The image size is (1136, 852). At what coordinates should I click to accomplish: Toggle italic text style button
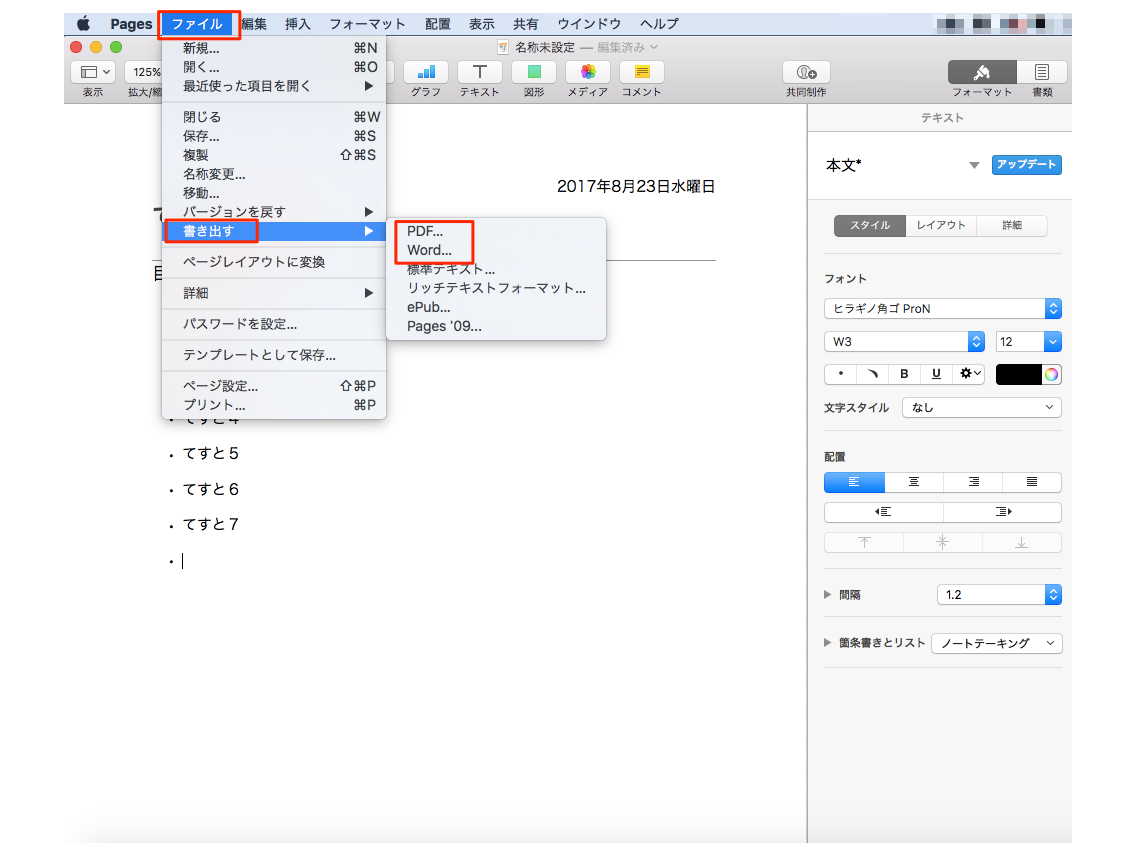click(872, 374)
